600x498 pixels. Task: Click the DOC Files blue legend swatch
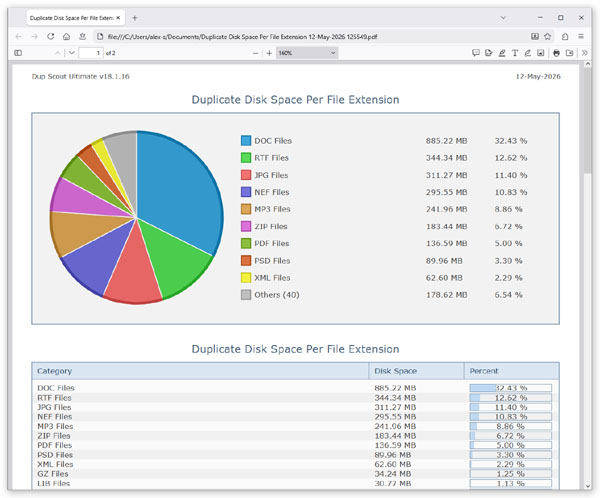pos(246,140)
